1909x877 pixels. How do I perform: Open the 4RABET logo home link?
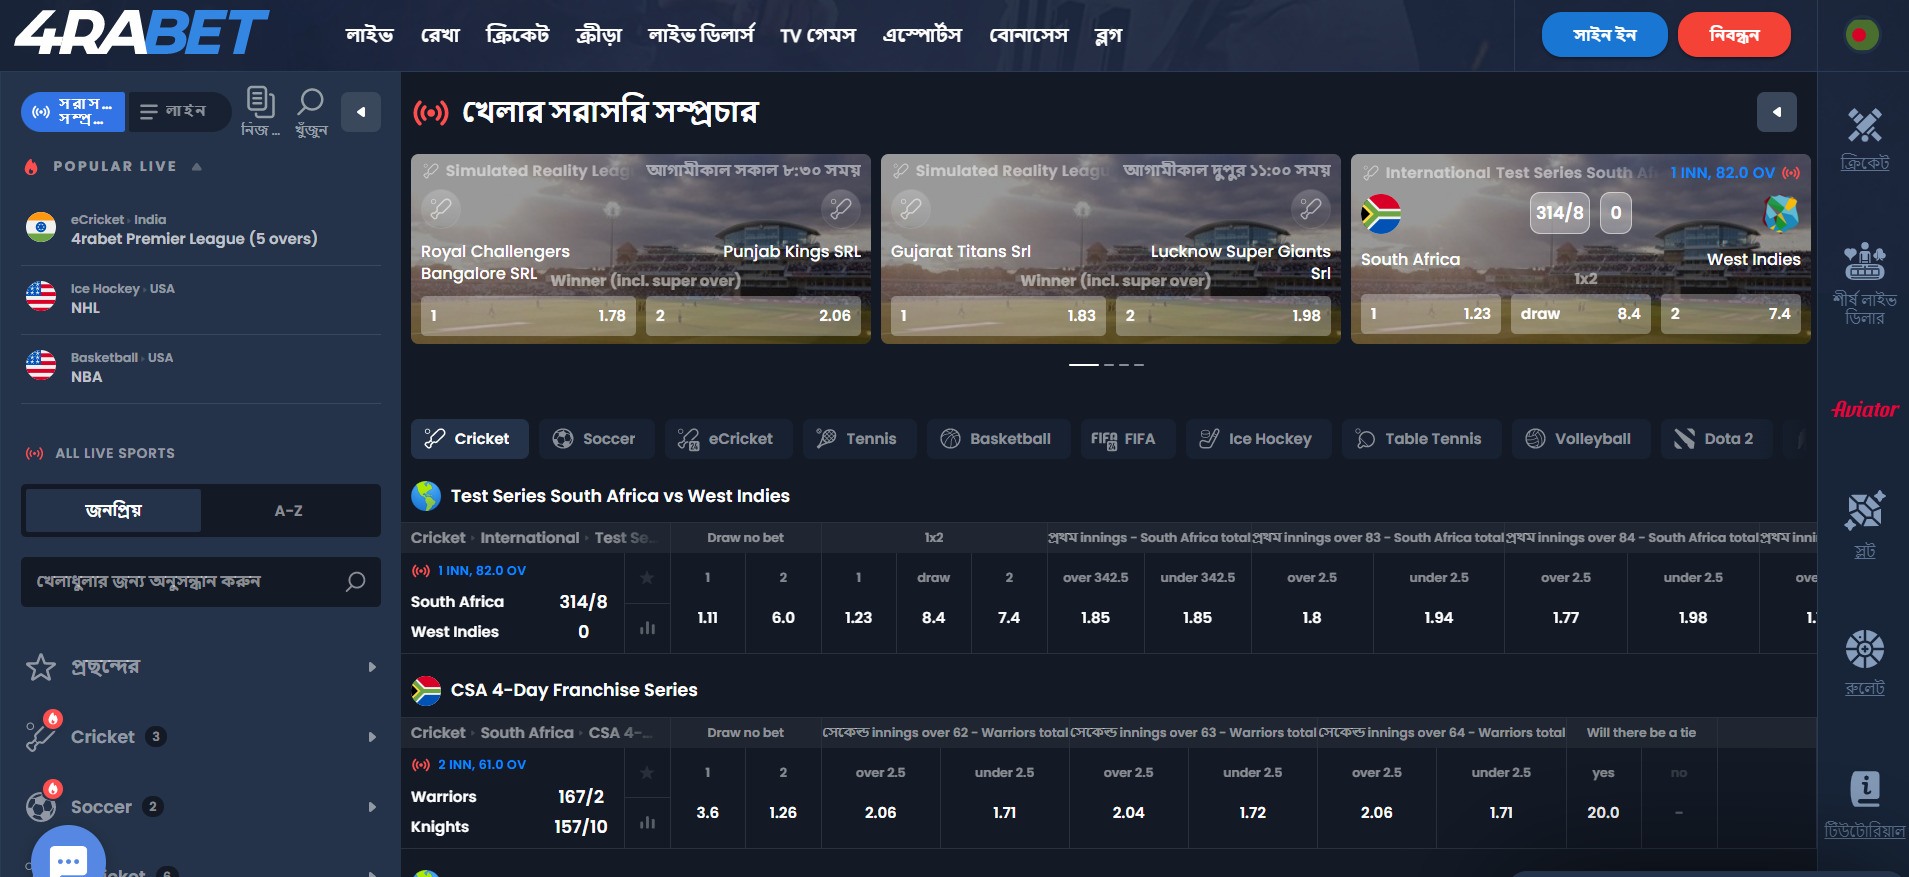(x=141, y=32)
